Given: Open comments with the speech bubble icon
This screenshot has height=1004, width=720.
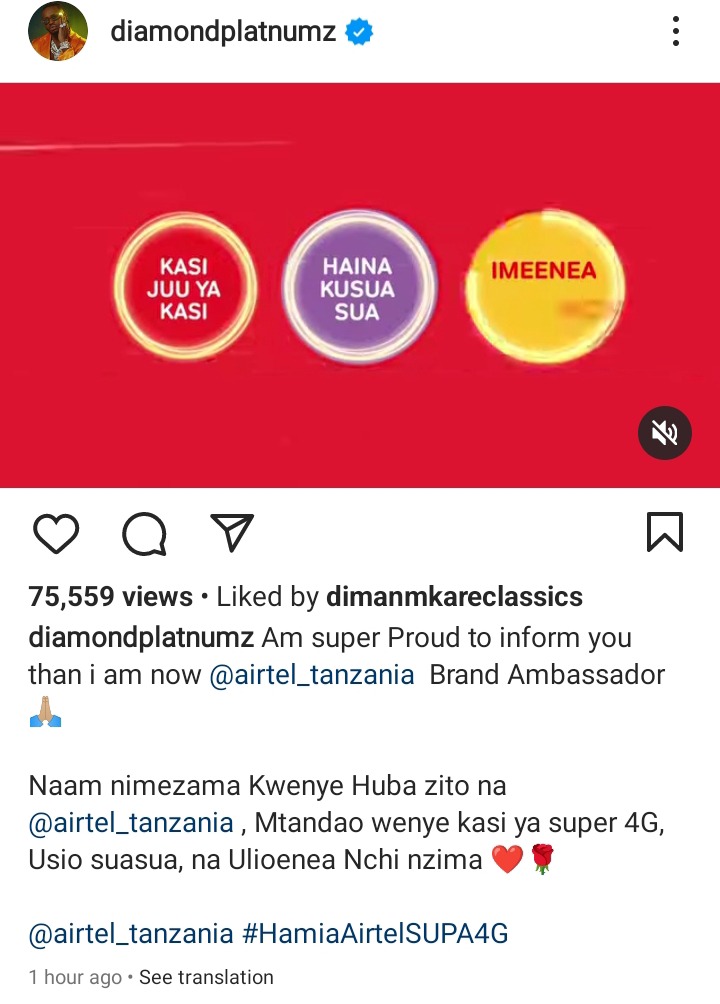Looking at the screenshot, I should [x=145, y=533].
